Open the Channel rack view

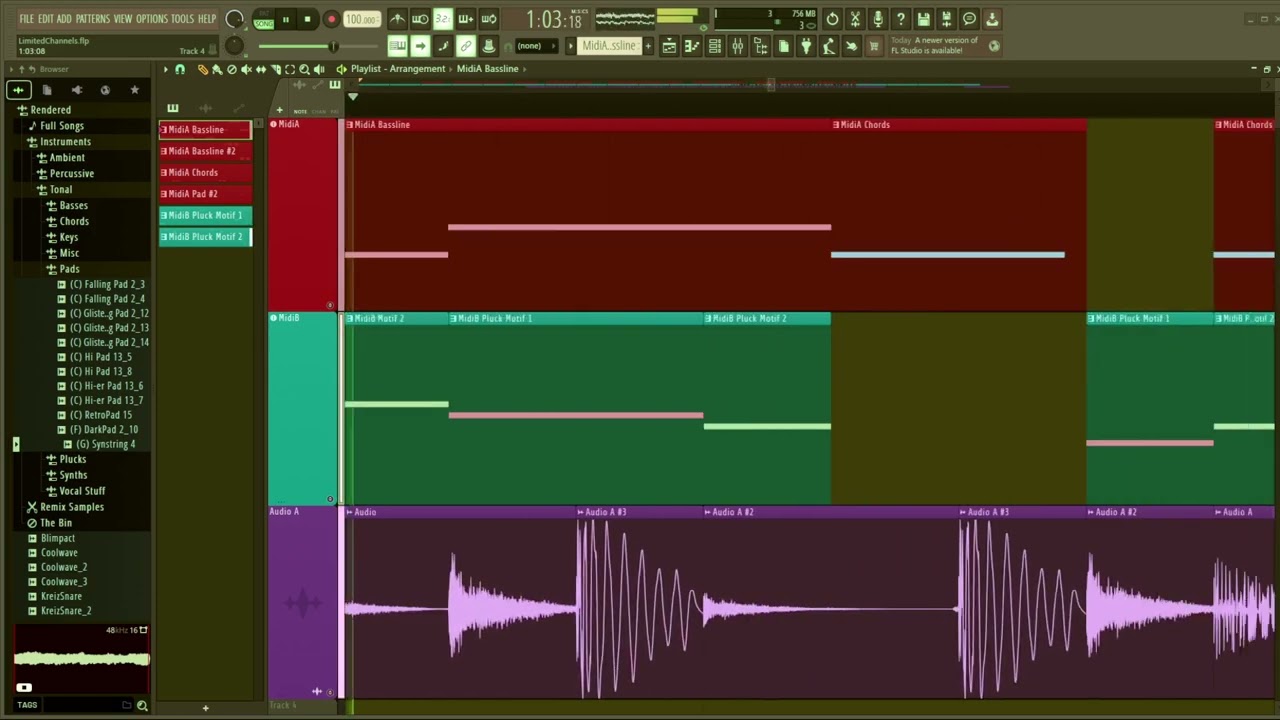click(x=715, y=46)
